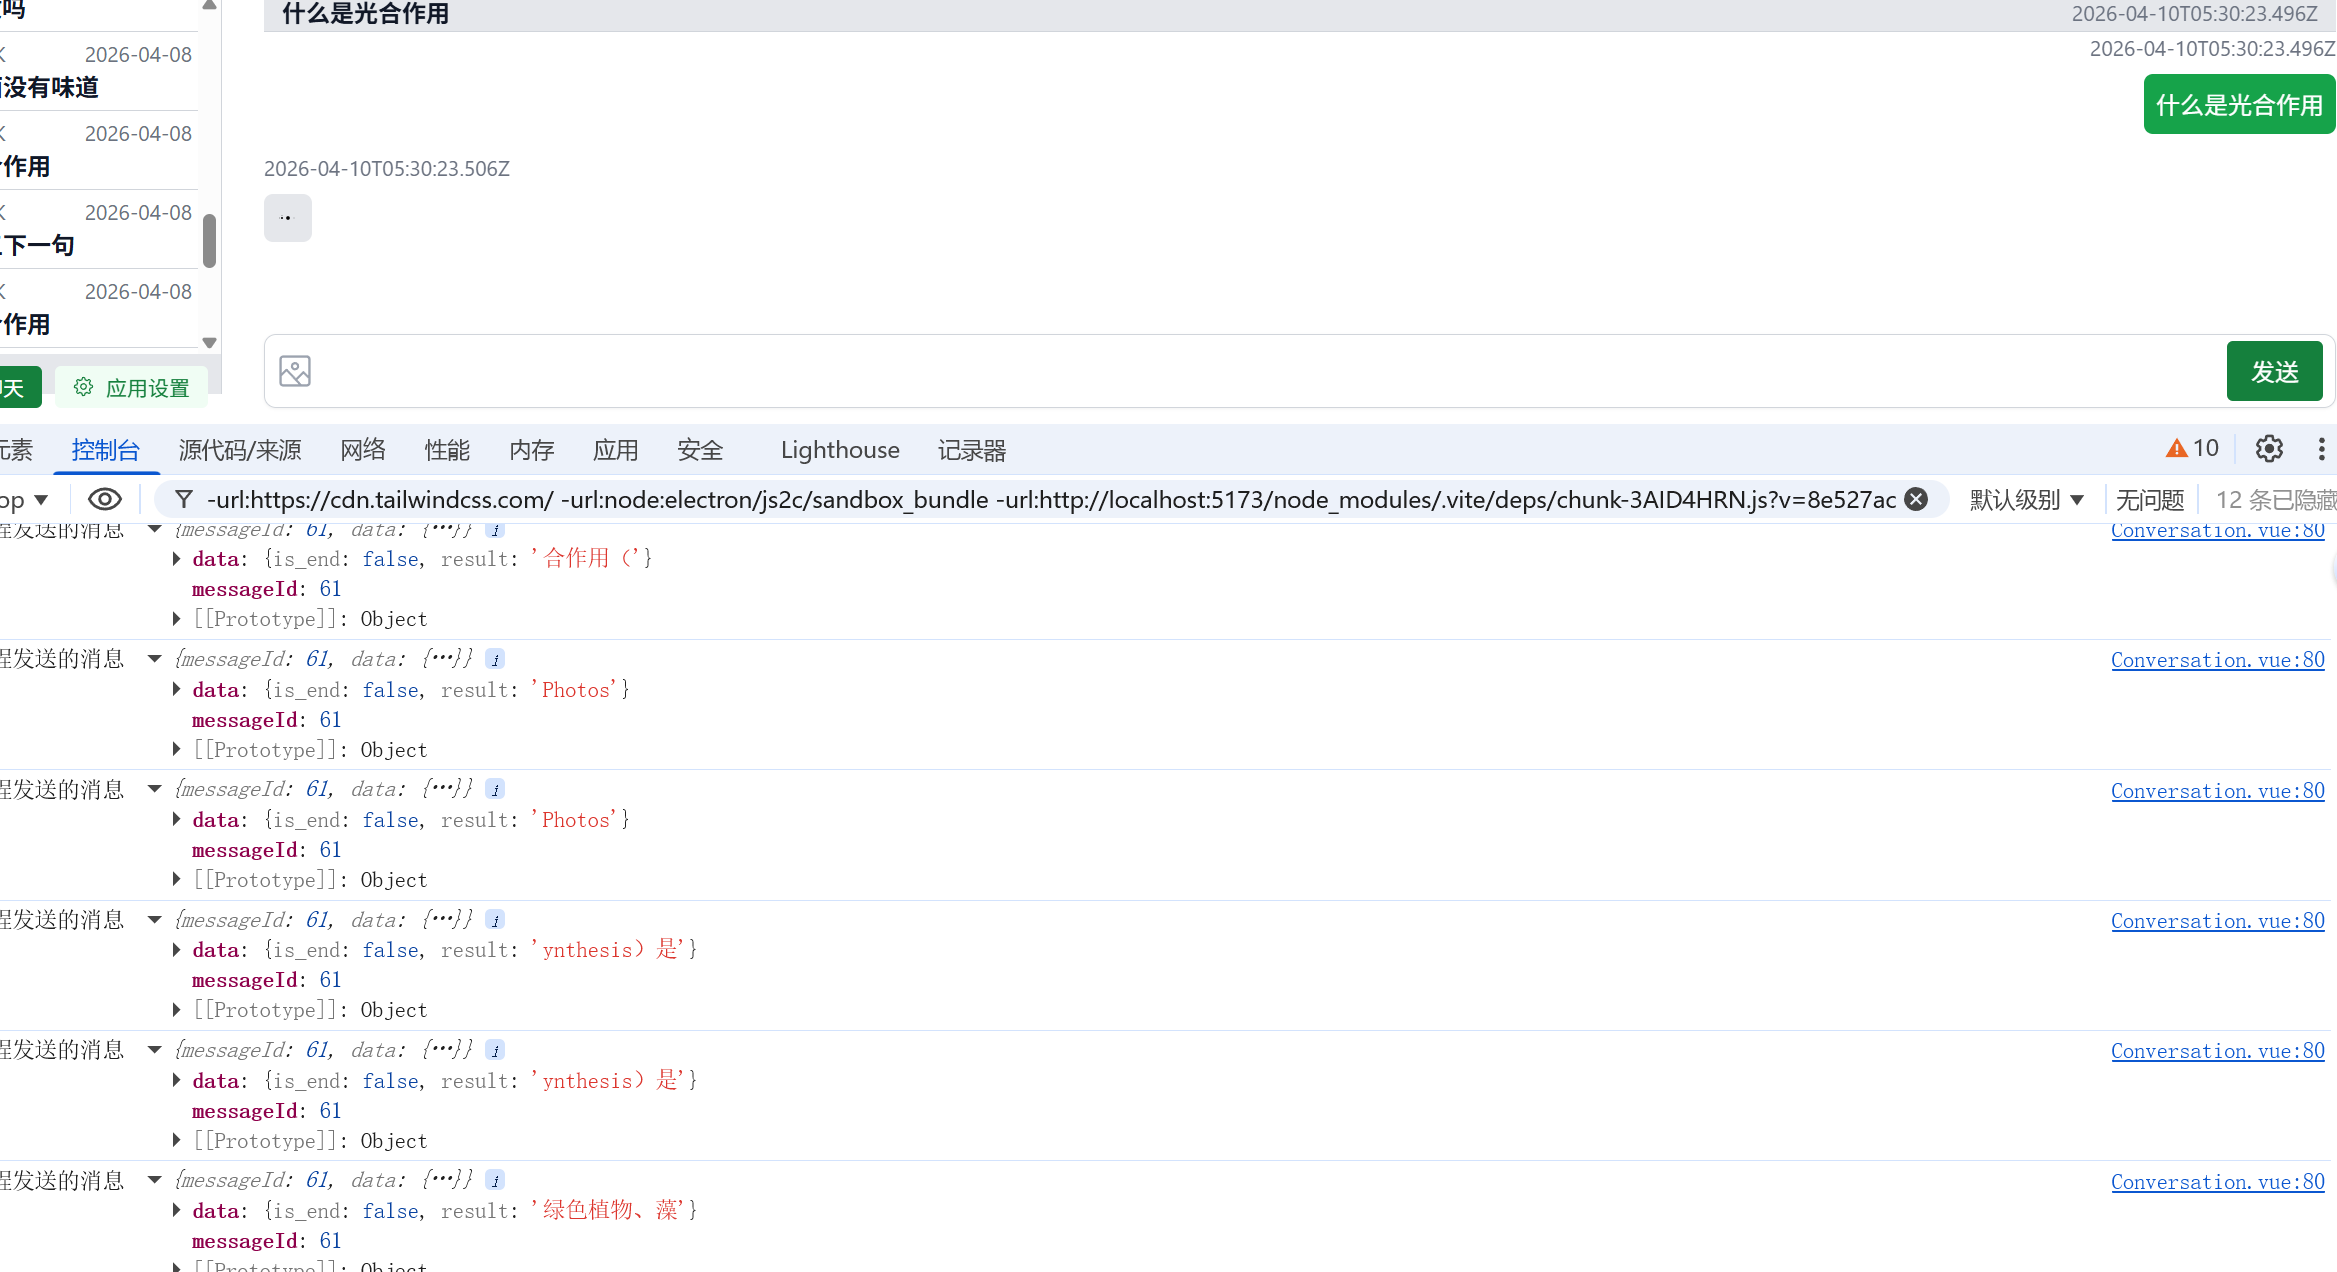The width and height of the screenshot is (2337, 1272).
Task: Click gear icon on 应用设置 button
Action: pyautogui.click(x=84, y=387)
